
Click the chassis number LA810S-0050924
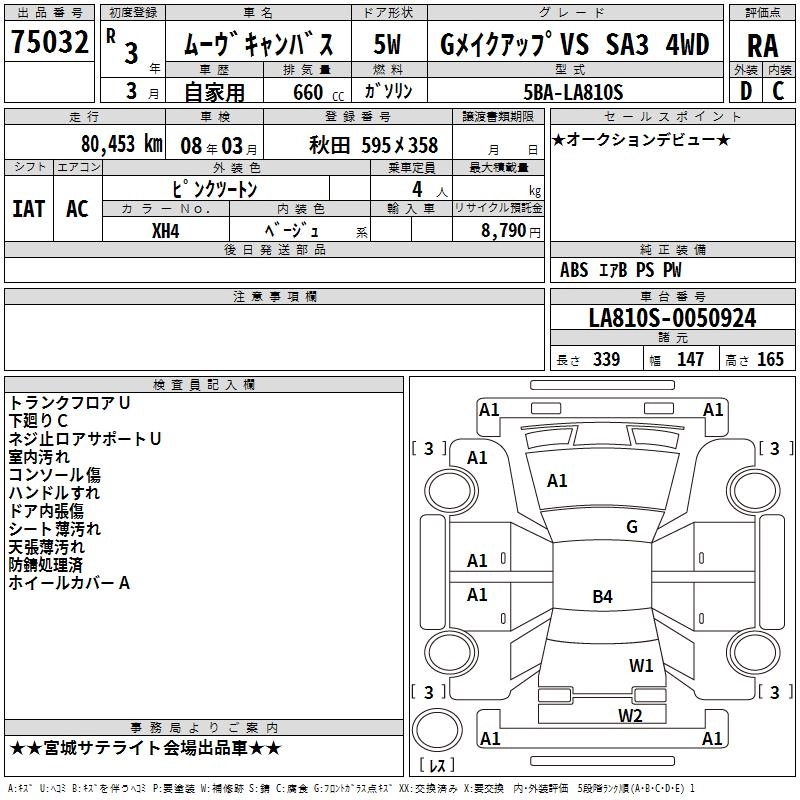click(672, 319)
